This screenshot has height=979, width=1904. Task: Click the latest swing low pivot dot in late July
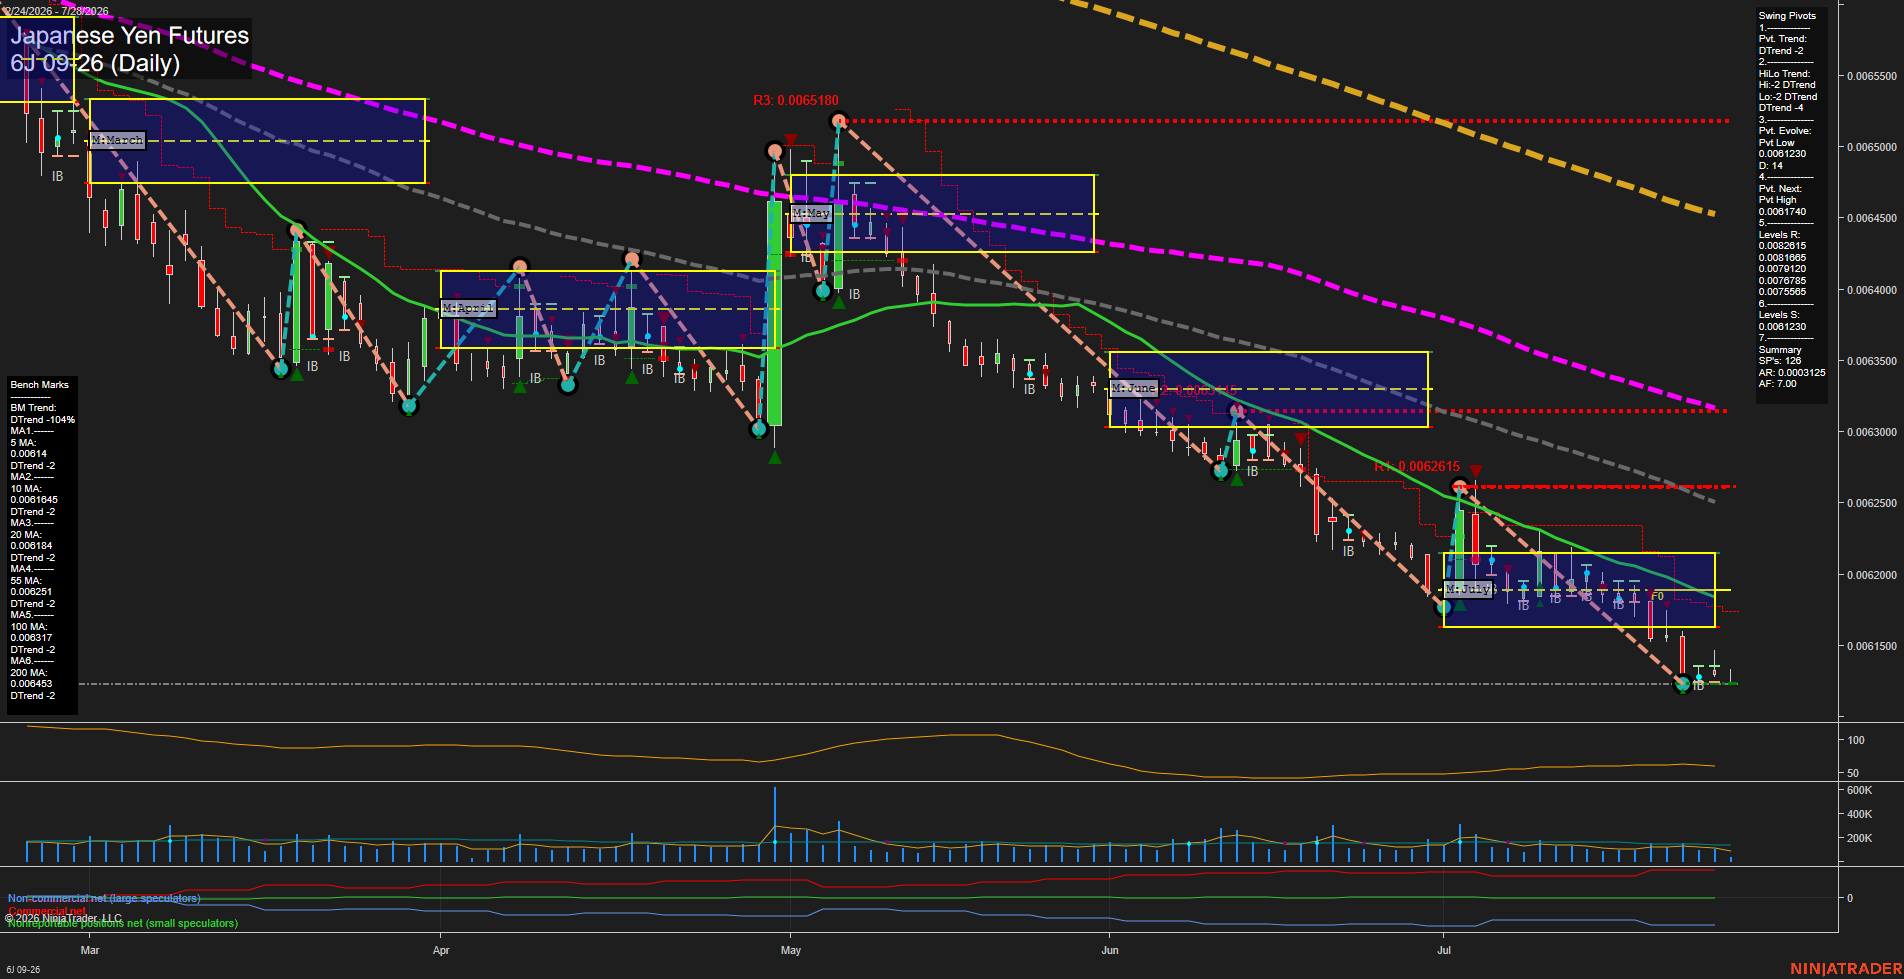tap(1682, 685)
